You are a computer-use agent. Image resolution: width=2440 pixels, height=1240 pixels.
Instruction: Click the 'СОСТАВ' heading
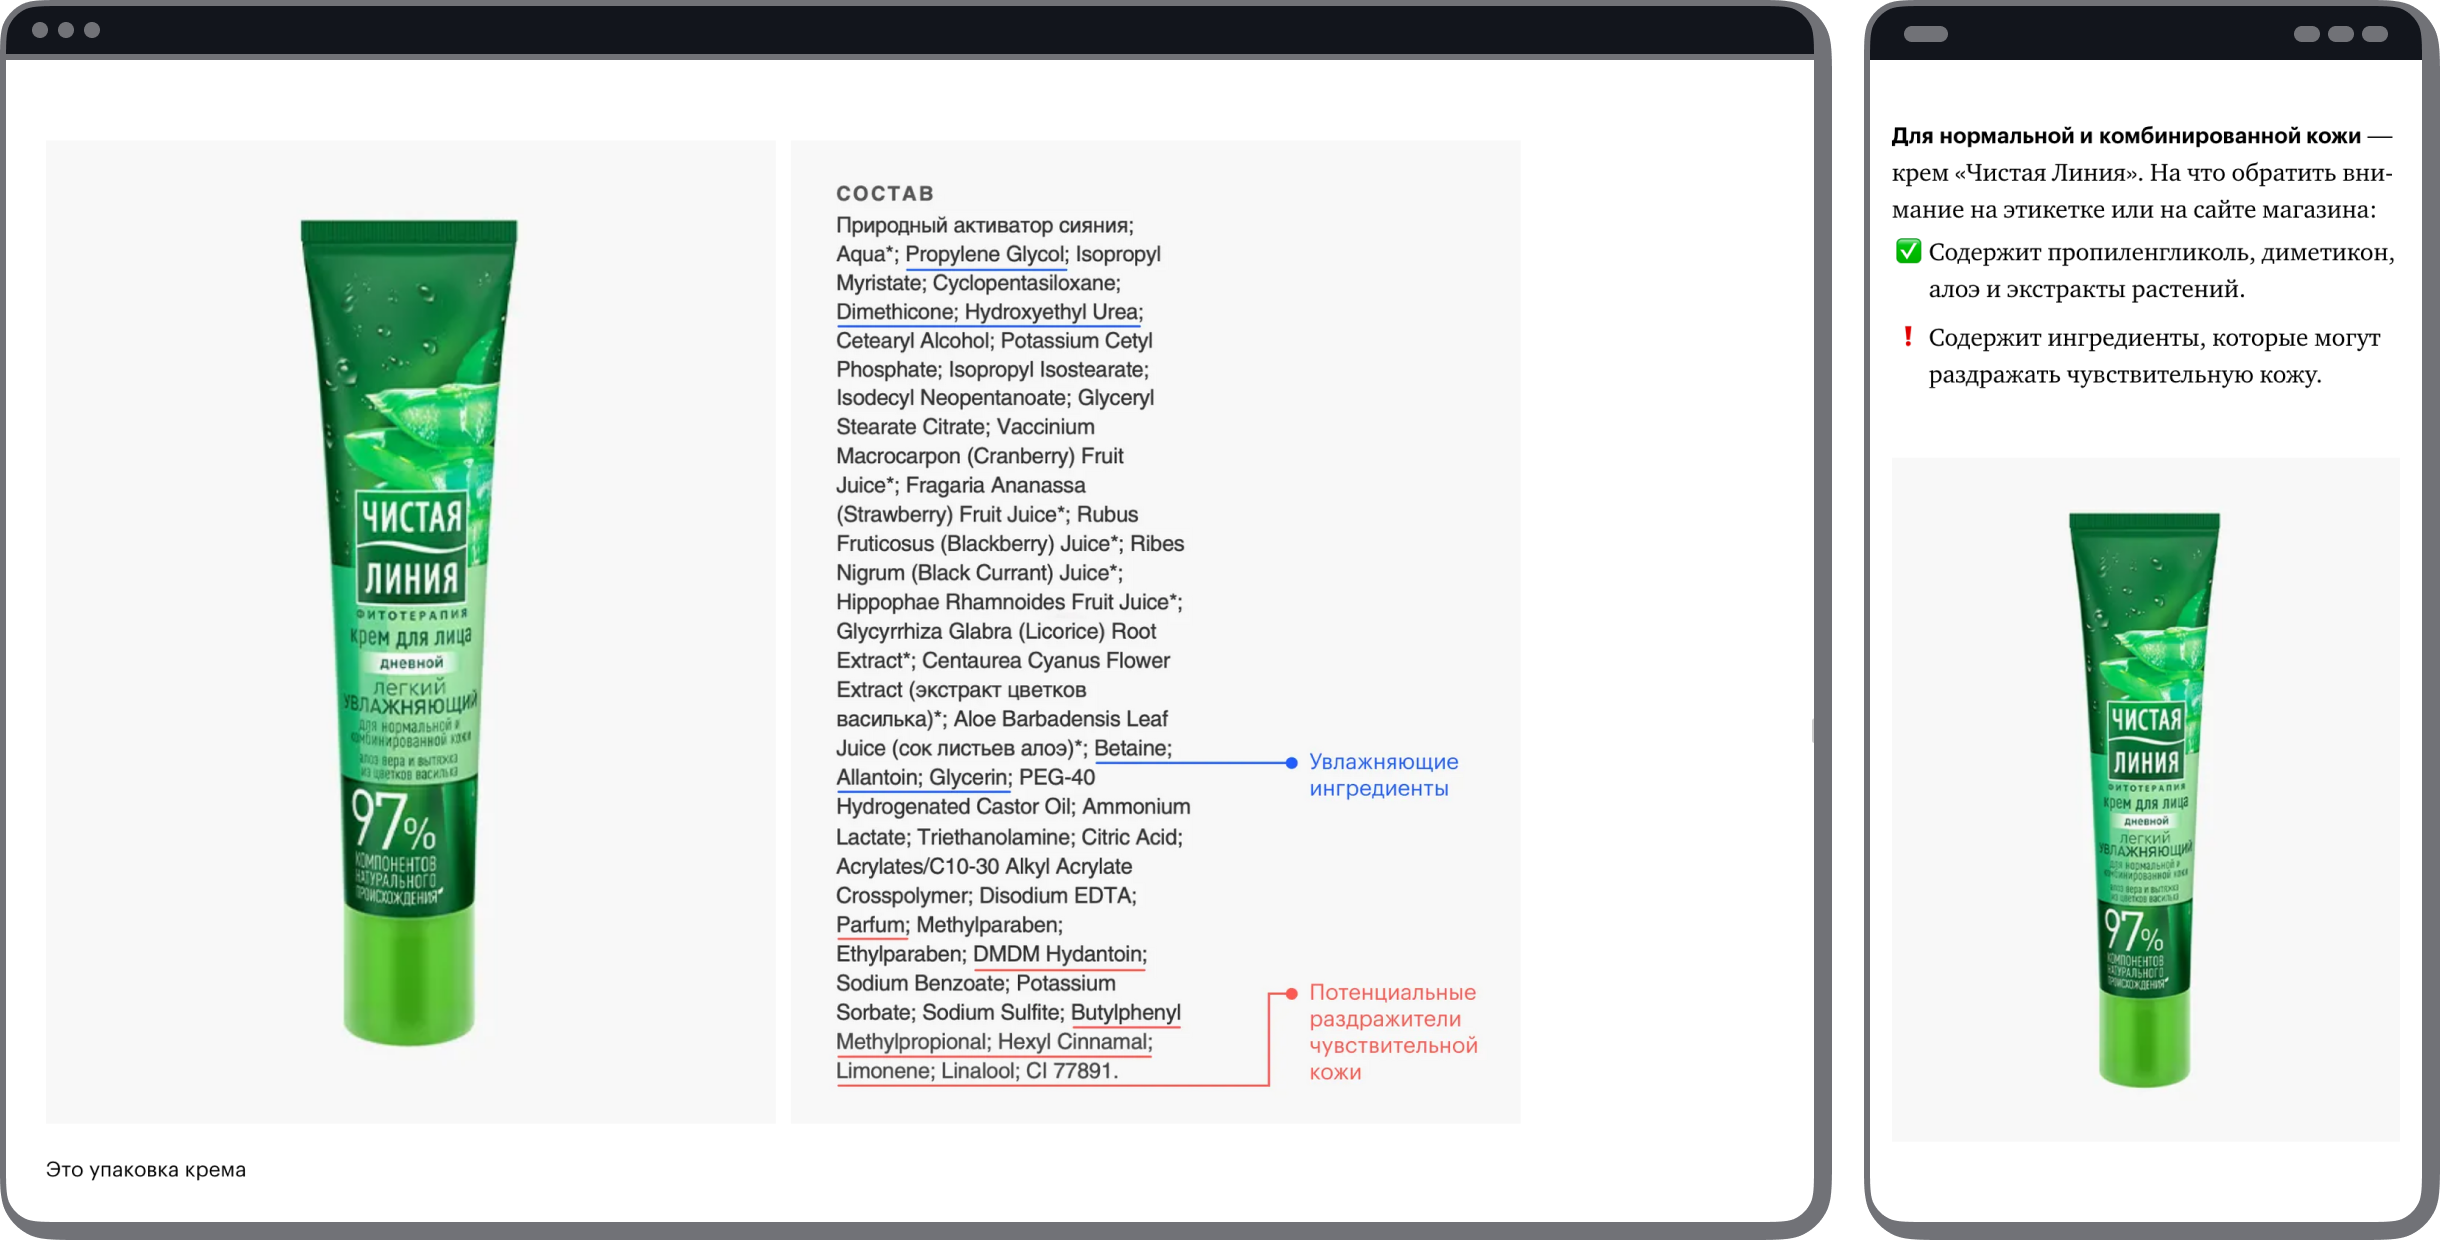pos(885,193)
